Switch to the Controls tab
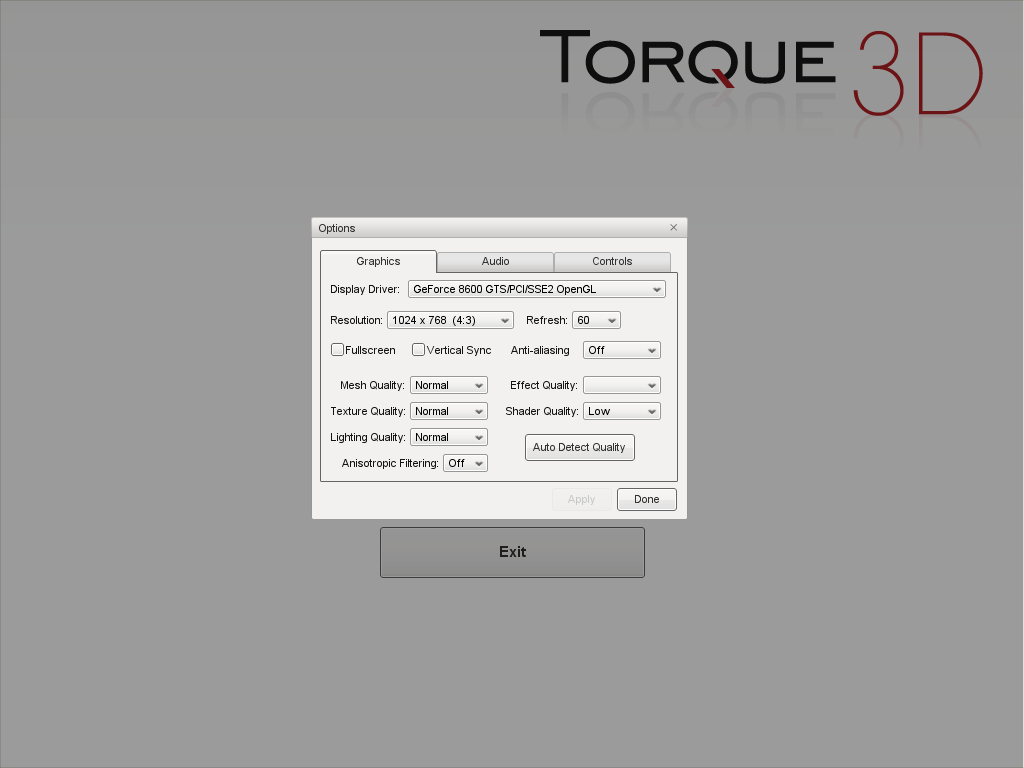The height and width of the screenshot is (768, 1024). [612, 262]
